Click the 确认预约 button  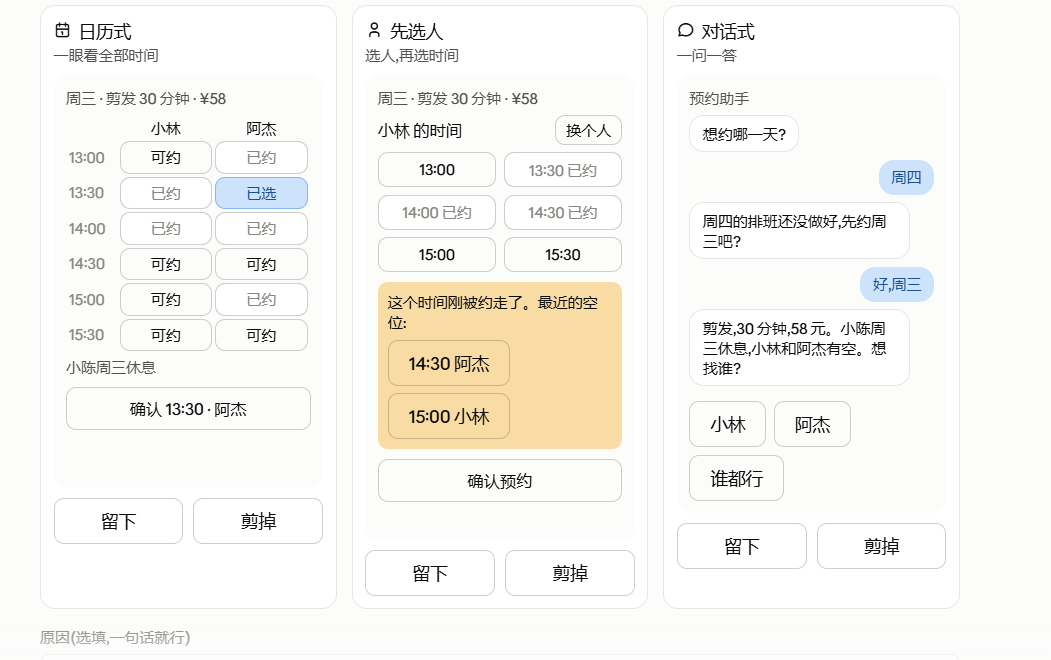coord(500,480)
